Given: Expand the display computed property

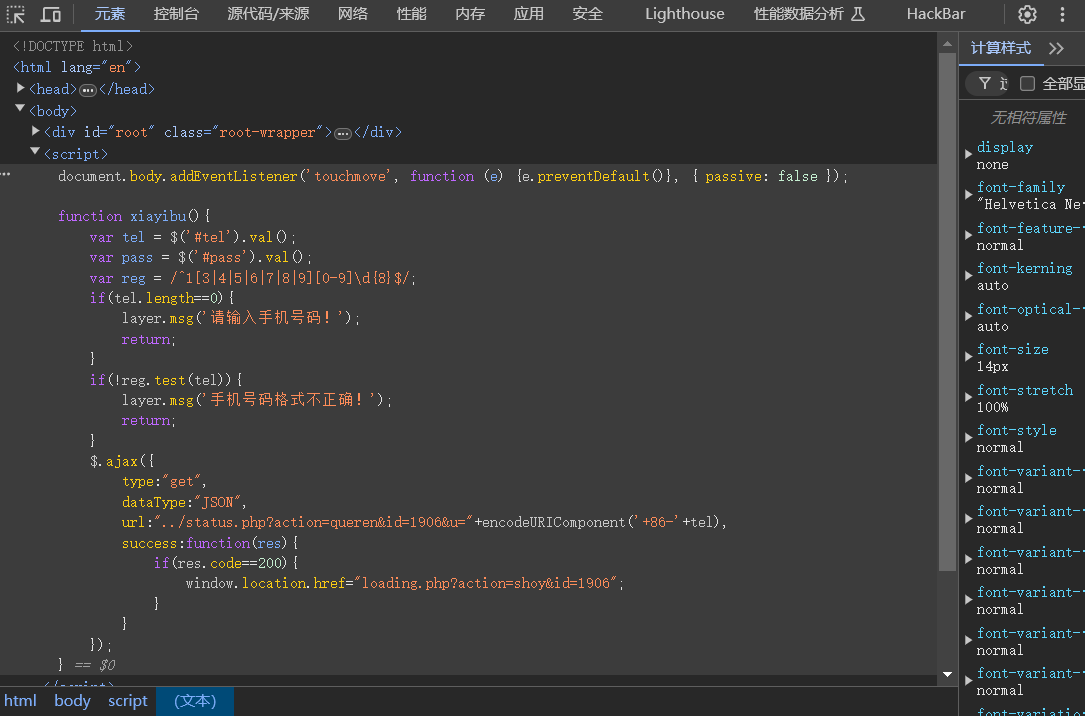Looking at the screenshot, I should point(968,155).
